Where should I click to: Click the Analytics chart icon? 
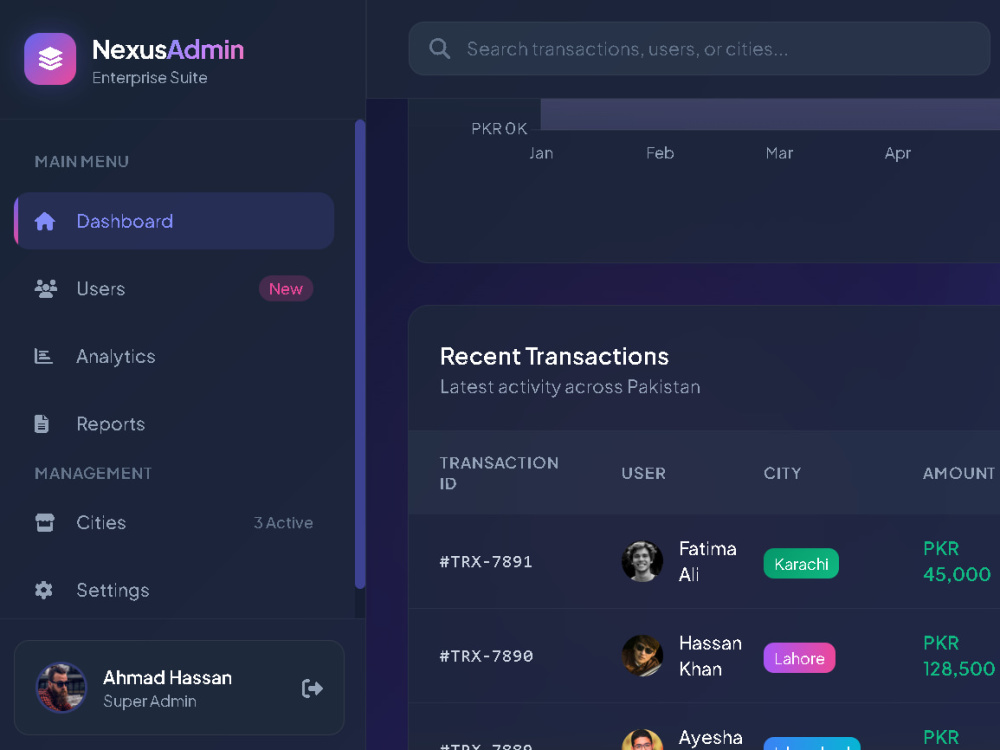coord(43,356)
